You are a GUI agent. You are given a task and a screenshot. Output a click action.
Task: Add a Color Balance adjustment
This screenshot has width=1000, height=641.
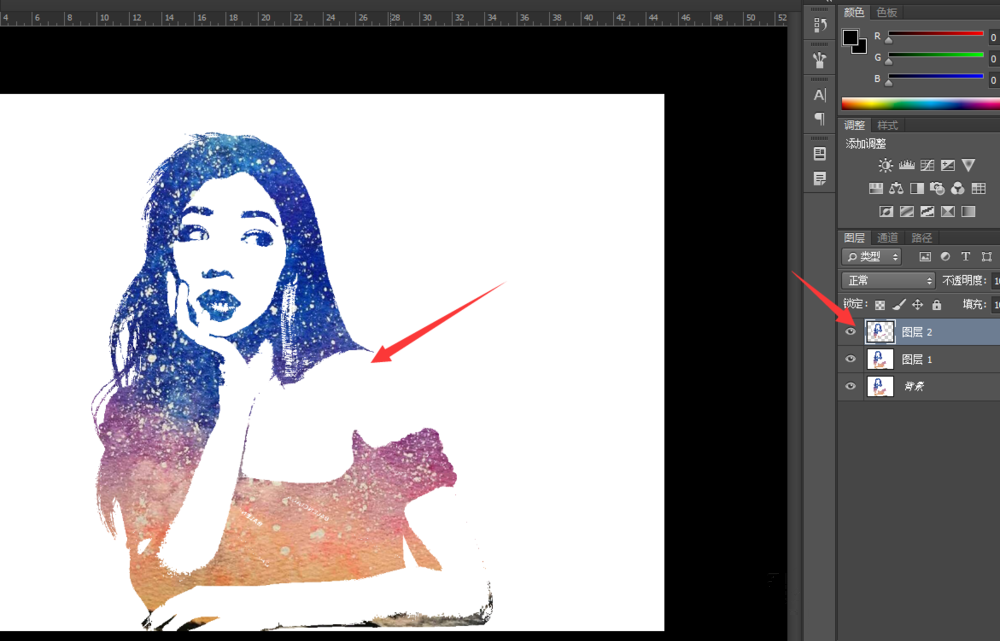tap(896, 188)
